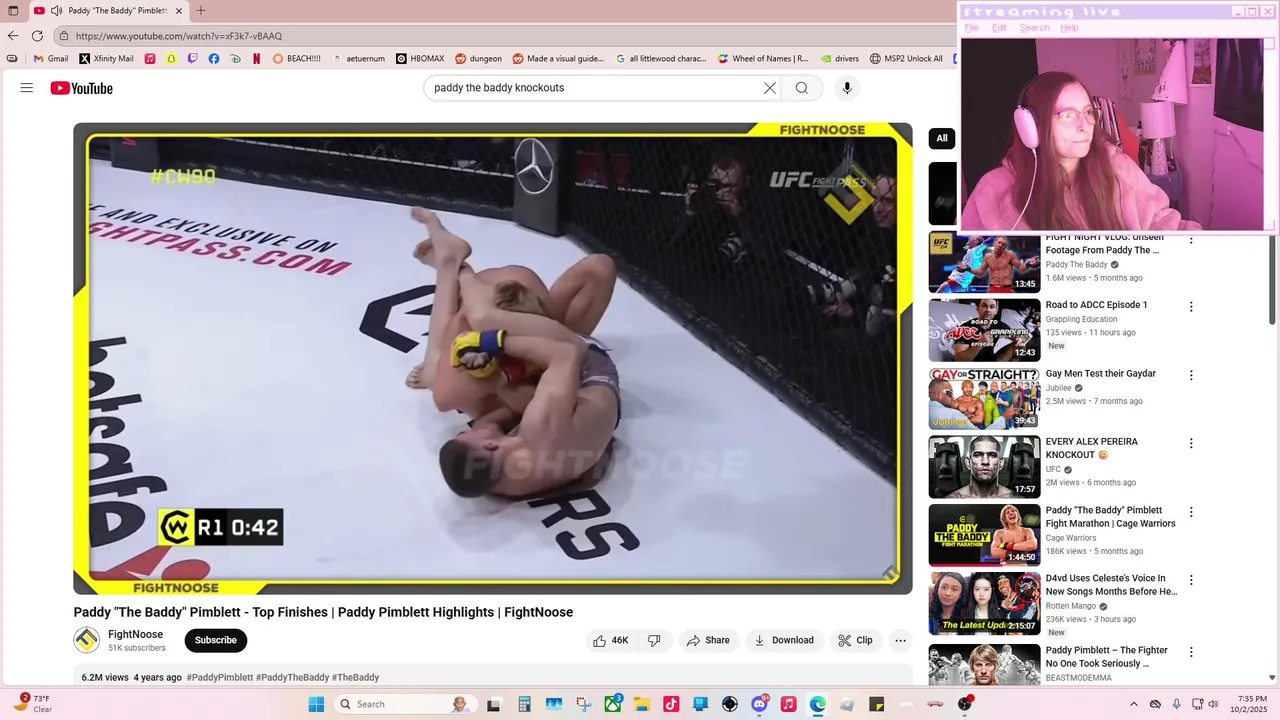This screenshot has width=1280, height=720.
Task: Open Help menu in streaming live window
Action: 1069,28
